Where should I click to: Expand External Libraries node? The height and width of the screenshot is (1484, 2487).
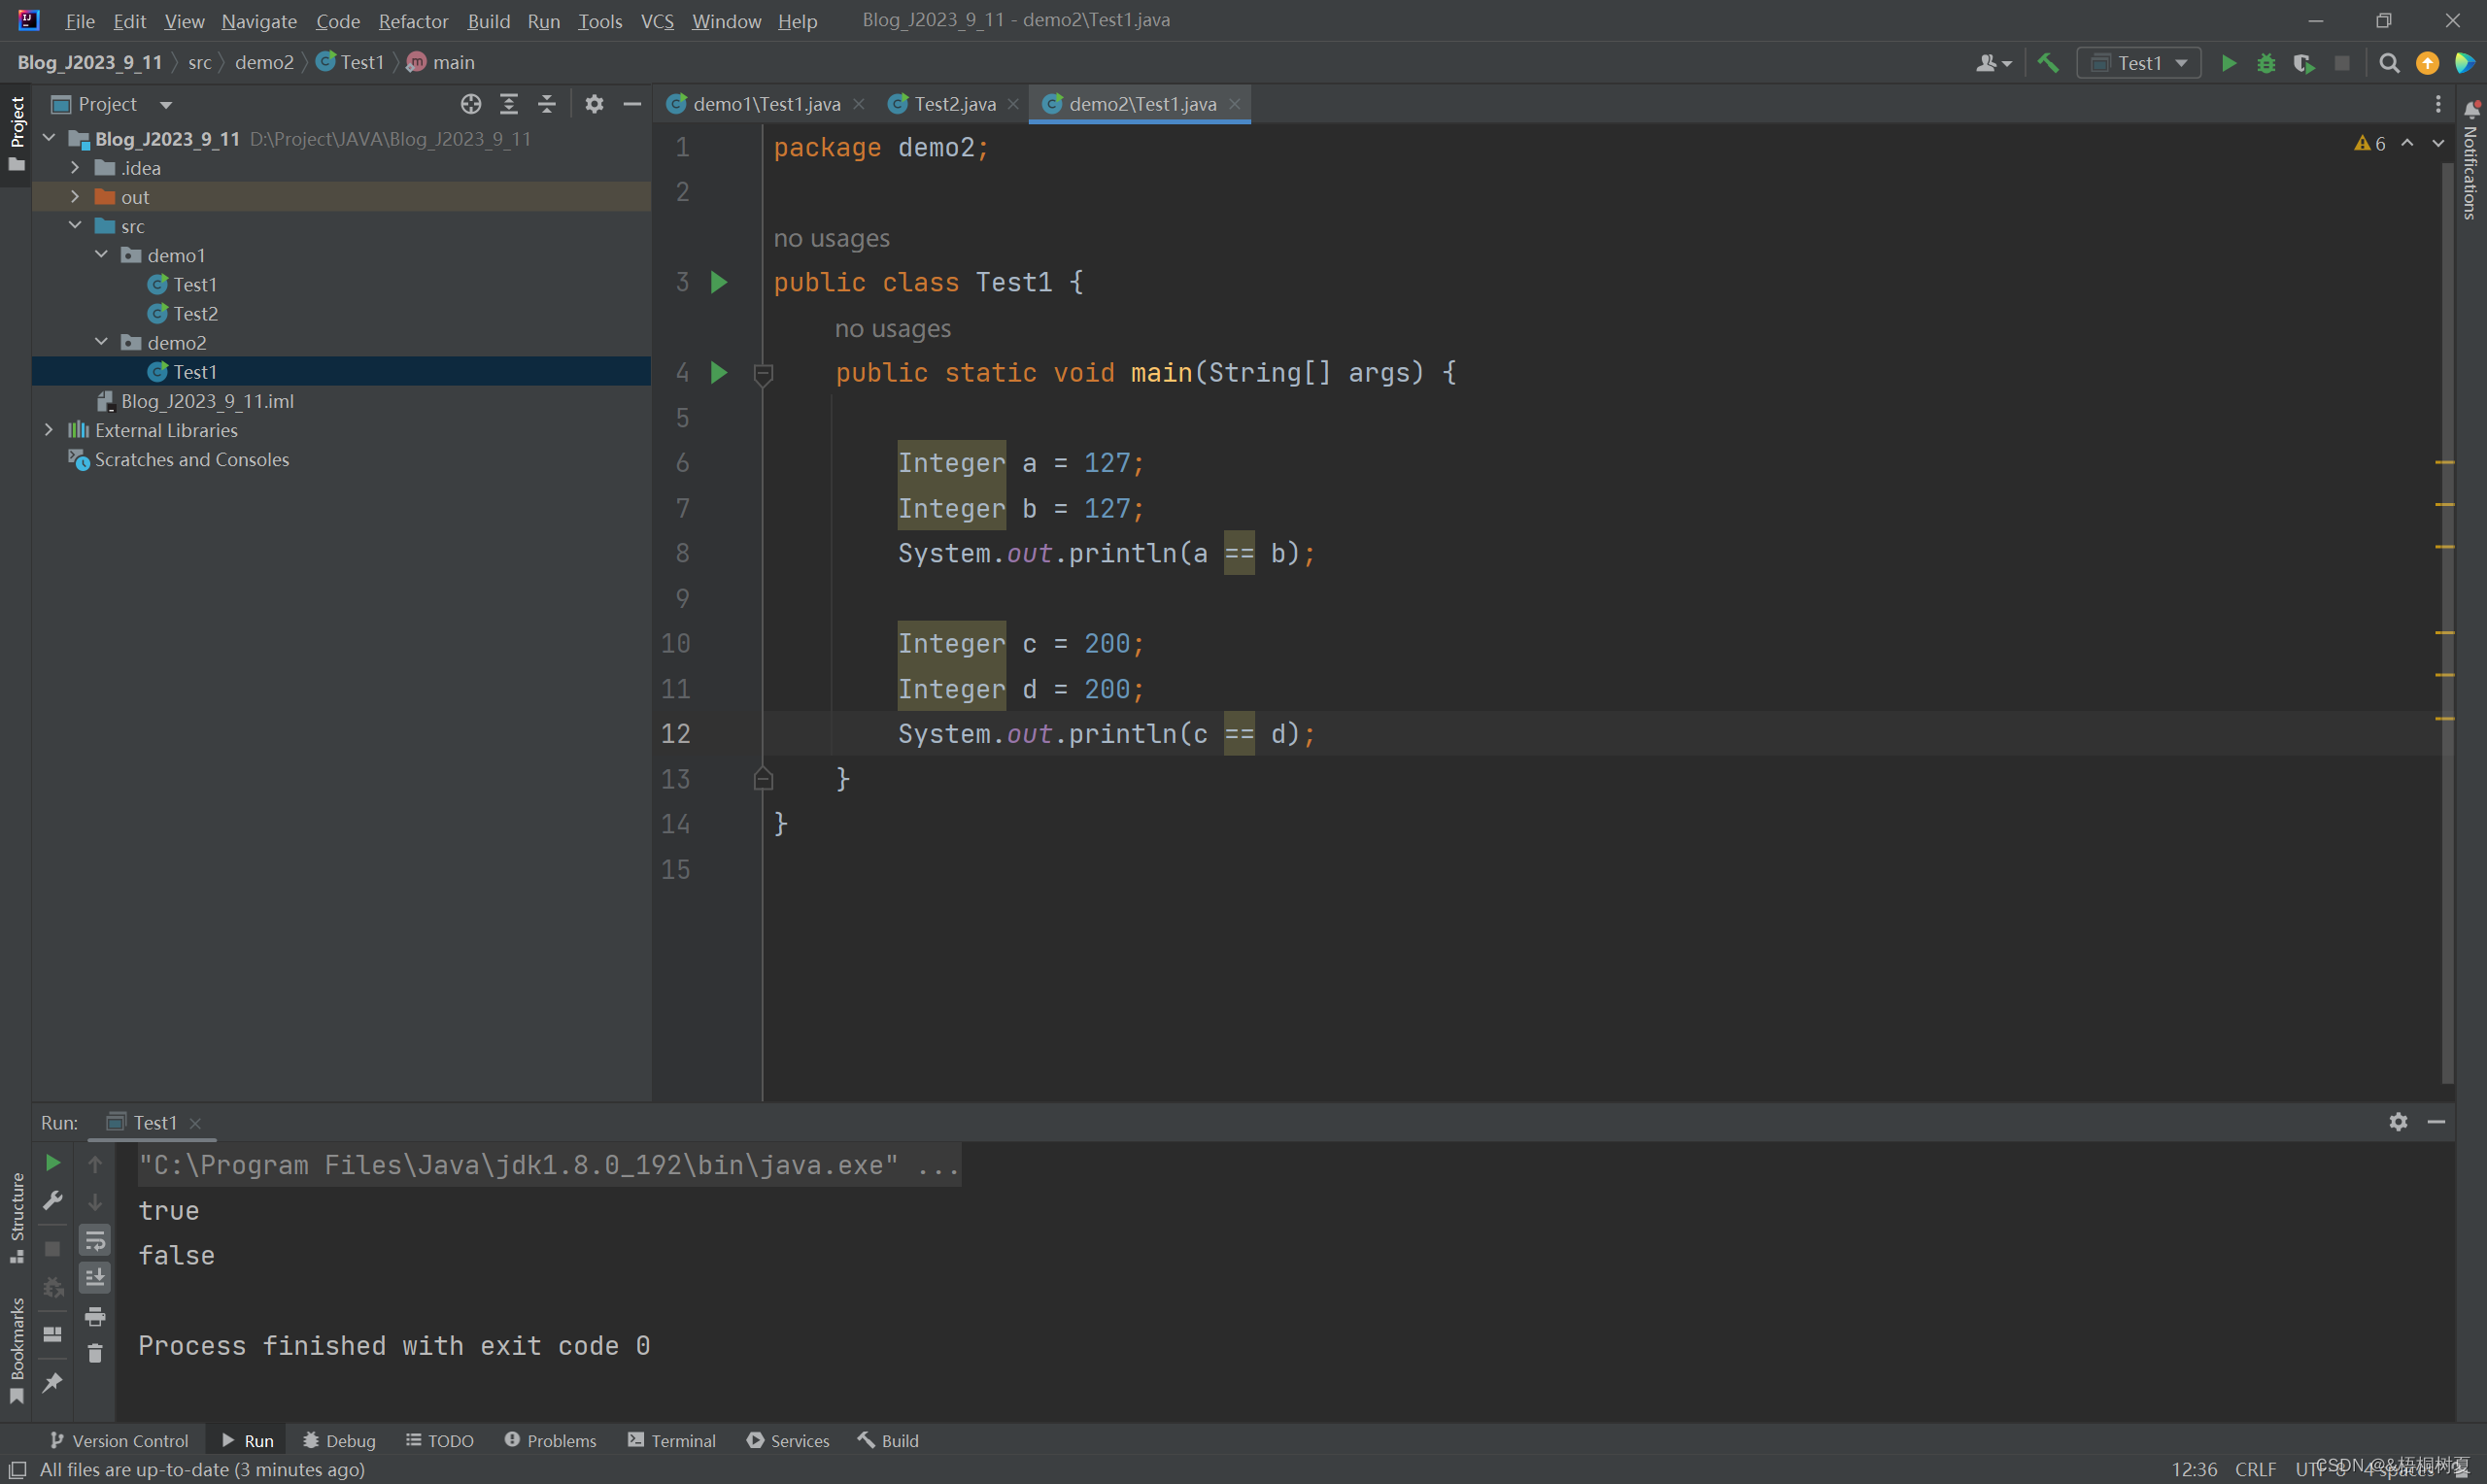(49, 430)
